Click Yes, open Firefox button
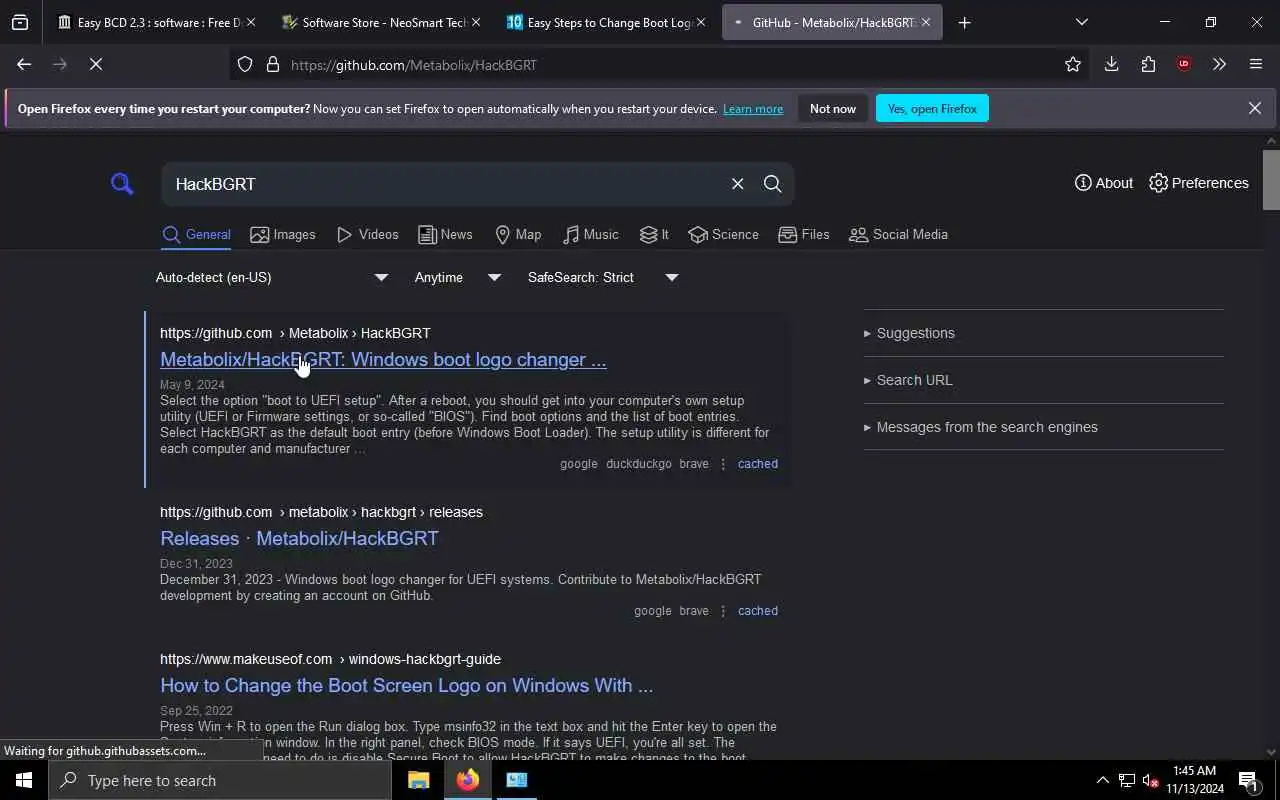 point(932,108)
